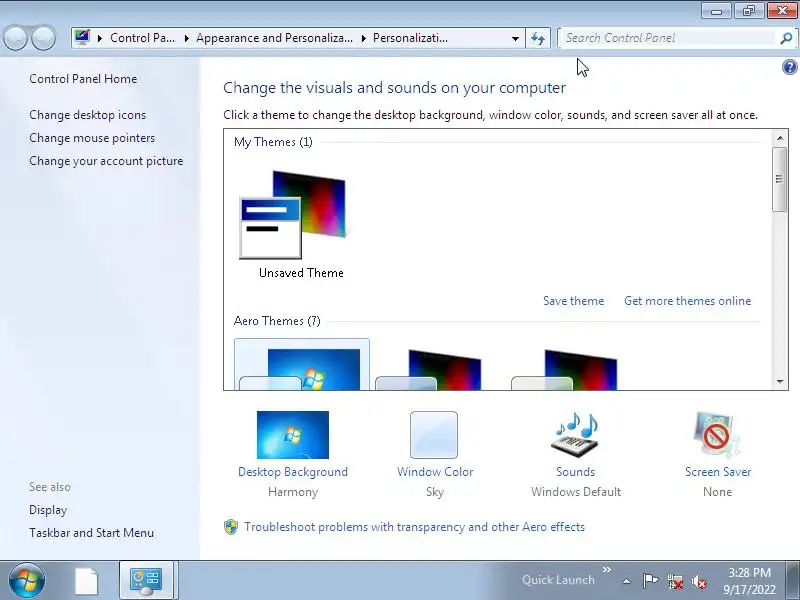Image resolution: width=800 pixels, height=600 pixels.
Task: Open Change desktop icons link
Action: (x=87, y=115)
